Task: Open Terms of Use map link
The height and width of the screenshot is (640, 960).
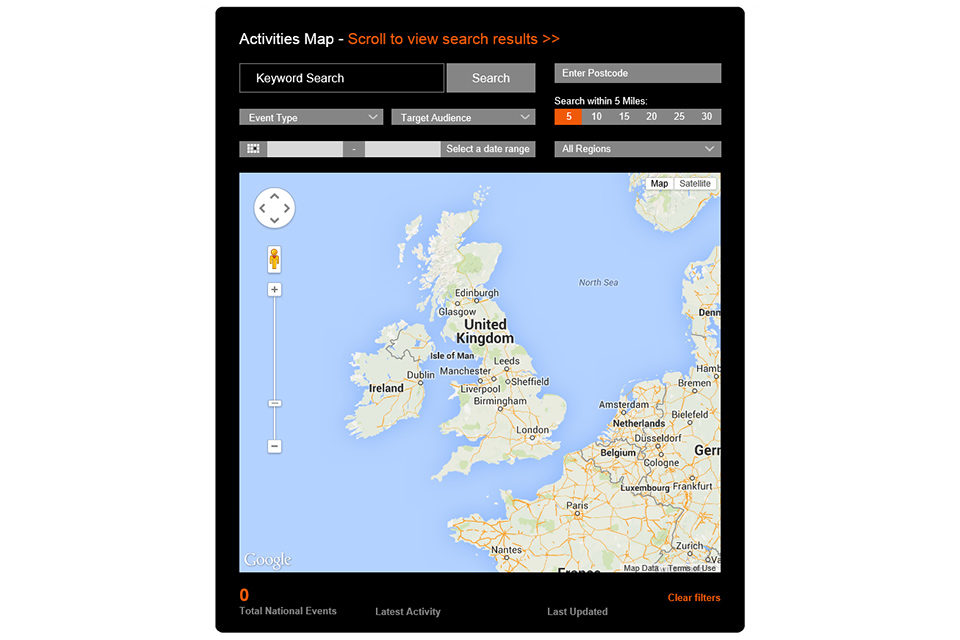Action: (692, 568)
